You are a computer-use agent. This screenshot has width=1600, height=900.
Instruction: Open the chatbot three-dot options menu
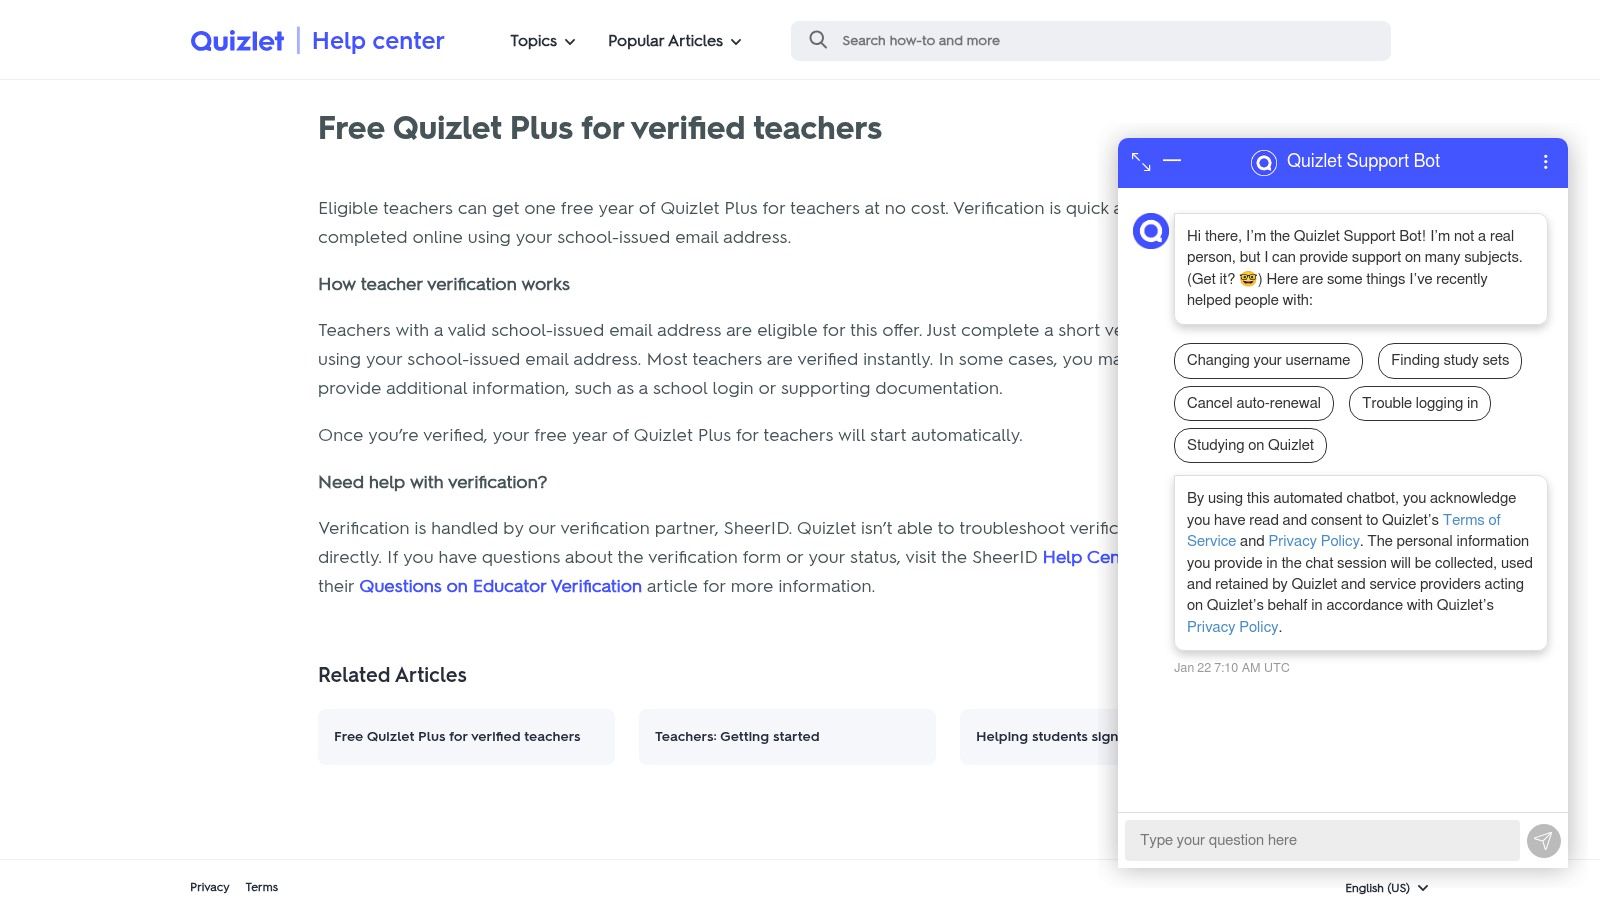(1545, 161)
